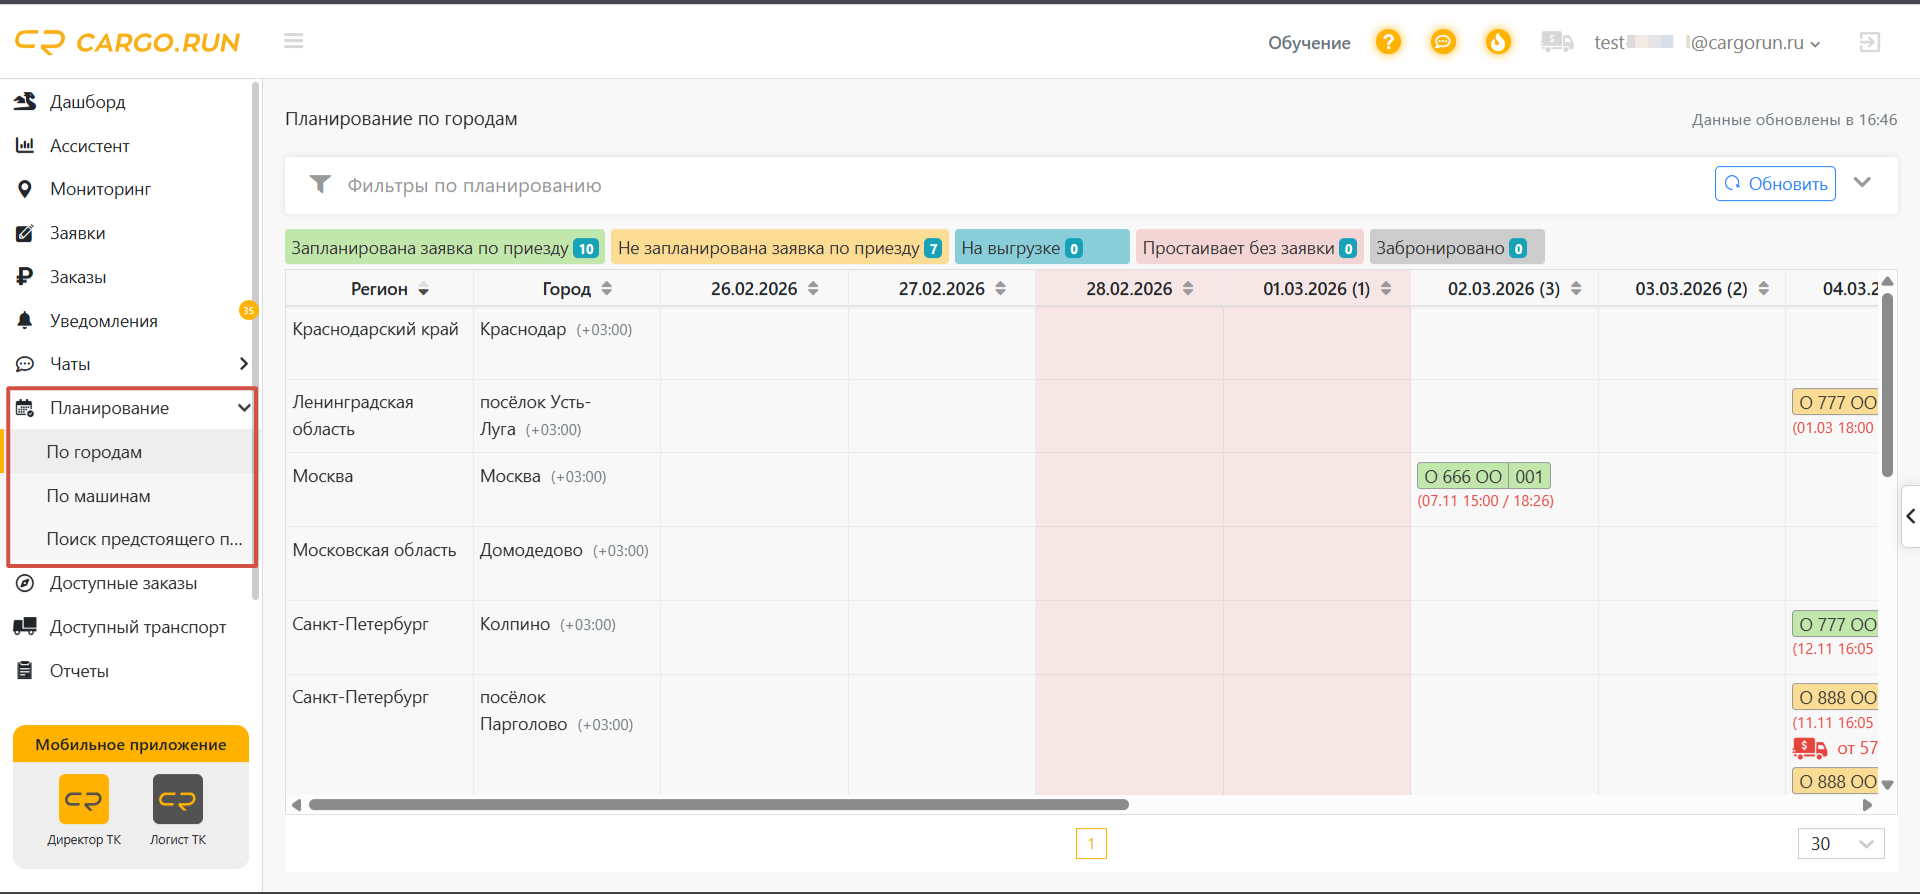1920x894 pixels.
Task: Click vehicle O 777 OO in Усть-Луга row
Action: click(x=1836, y=402)
